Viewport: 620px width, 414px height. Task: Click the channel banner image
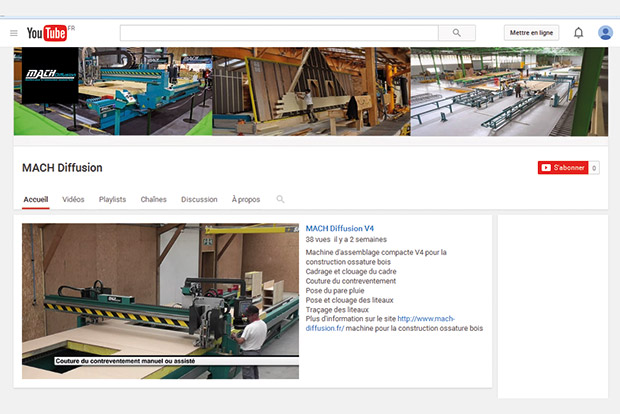tap(311, 91)
